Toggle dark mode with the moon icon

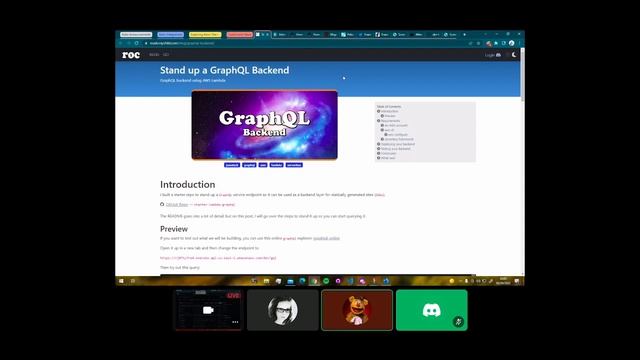pyautogui.click(x=514, y=55)
